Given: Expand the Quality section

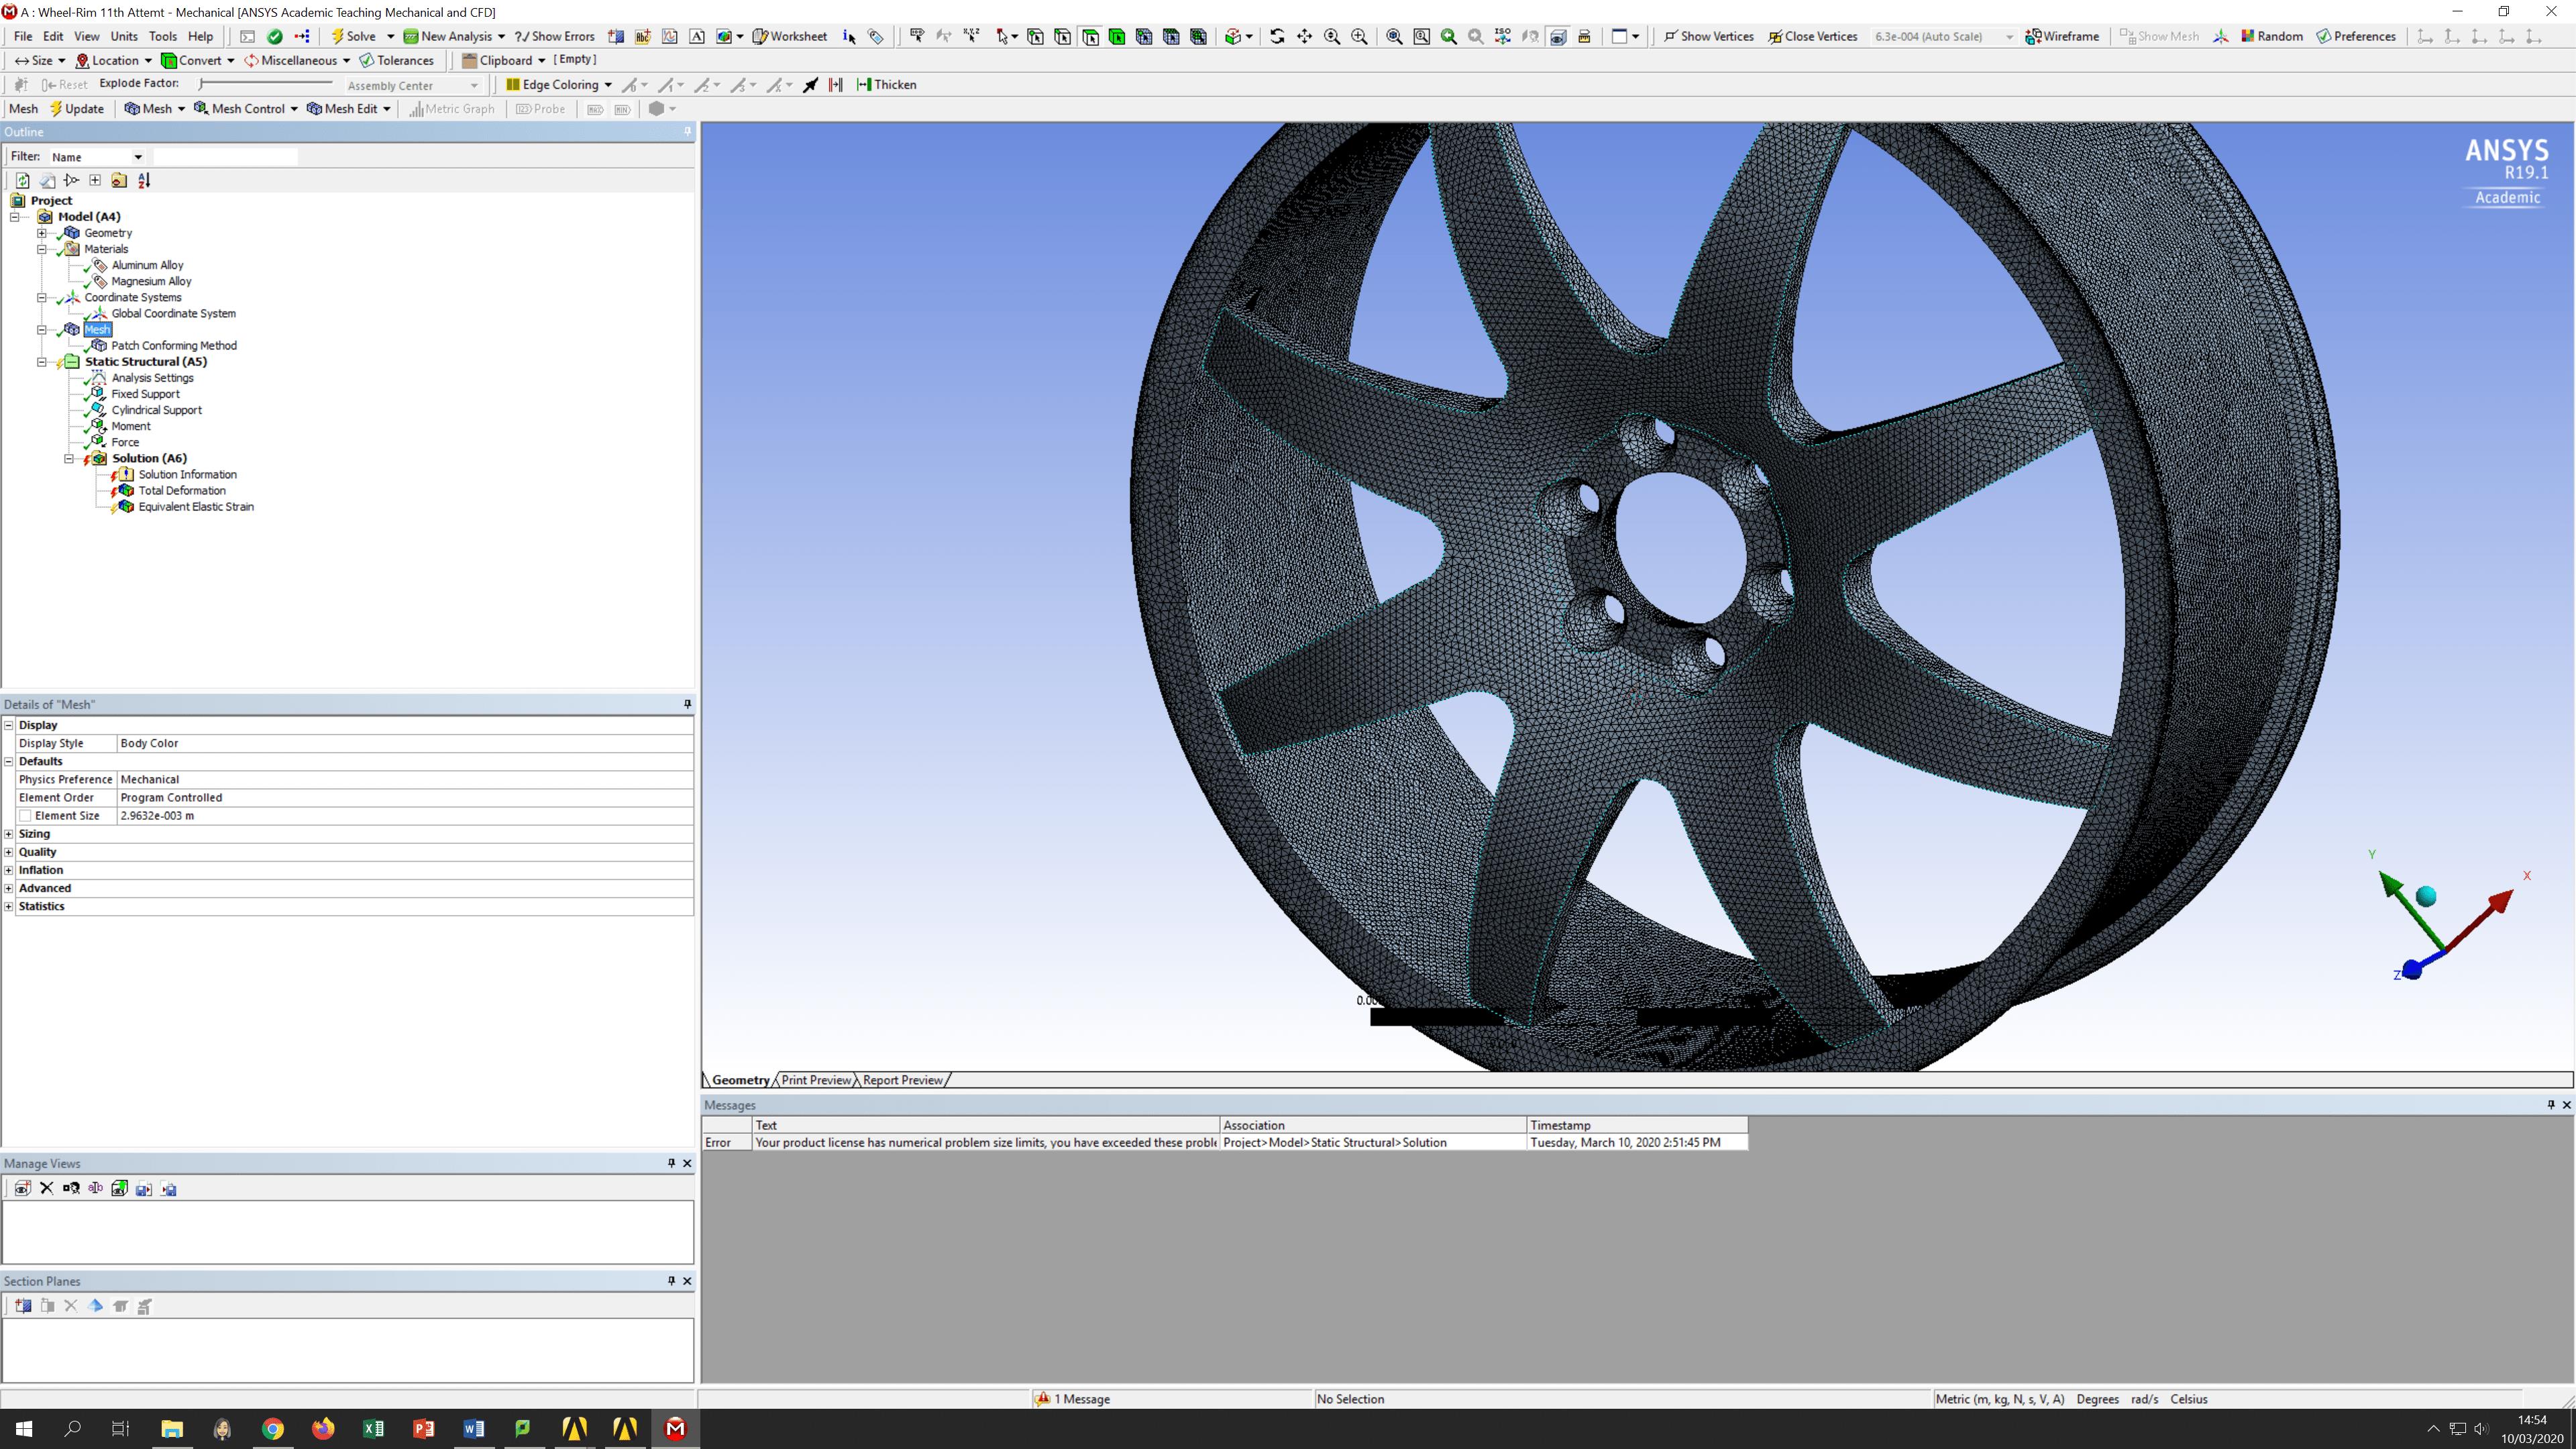Looking at the screenshot, I should click(9, 852).
